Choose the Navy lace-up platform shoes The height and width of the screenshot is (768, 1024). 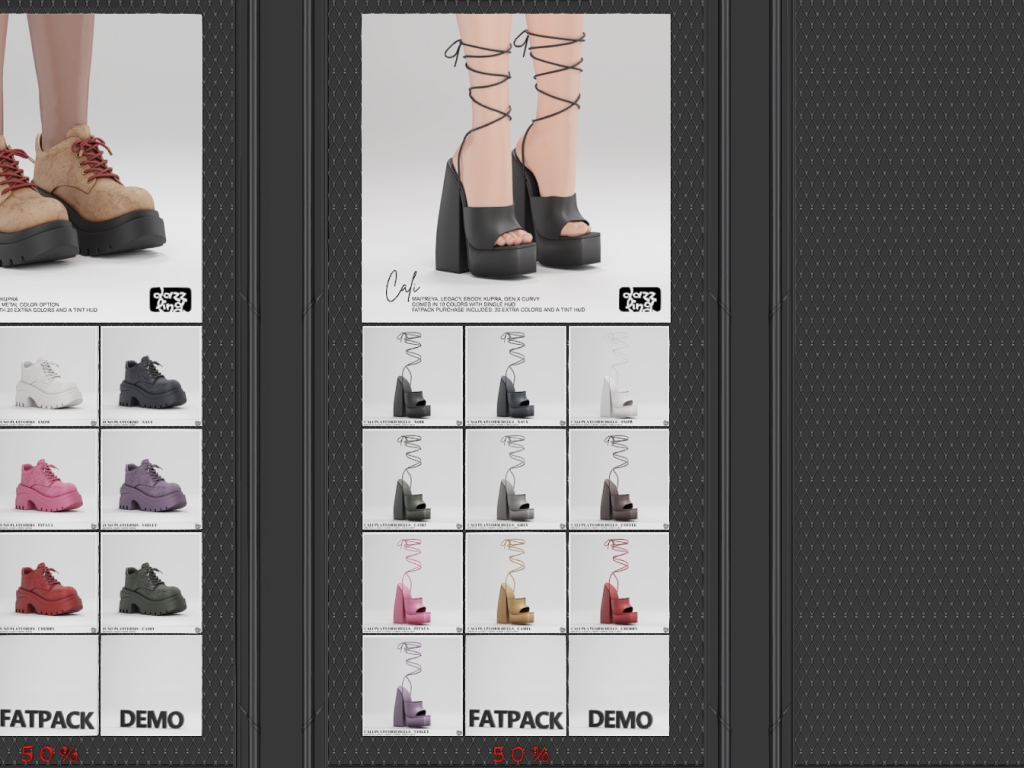coord(151,376)
